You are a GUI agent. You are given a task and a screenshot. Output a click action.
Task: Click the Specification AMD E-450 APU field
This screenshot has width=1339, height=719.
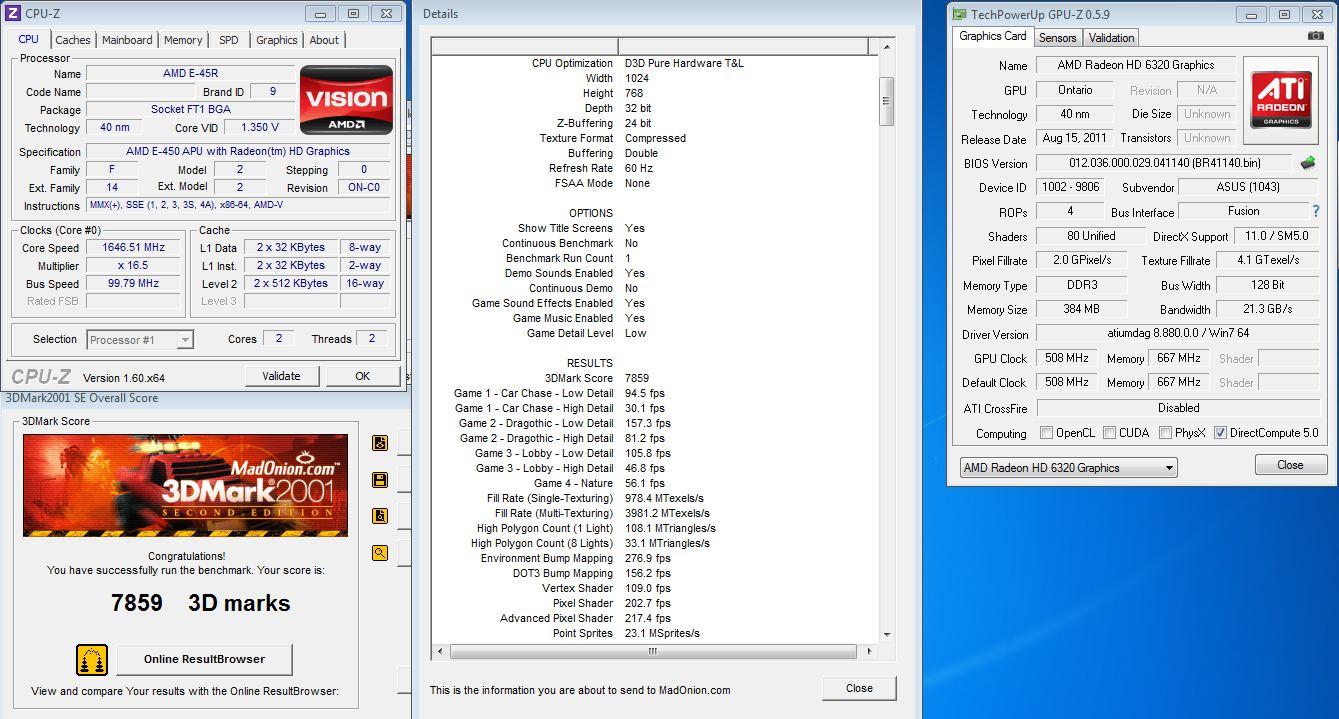(x=238, y=152)
